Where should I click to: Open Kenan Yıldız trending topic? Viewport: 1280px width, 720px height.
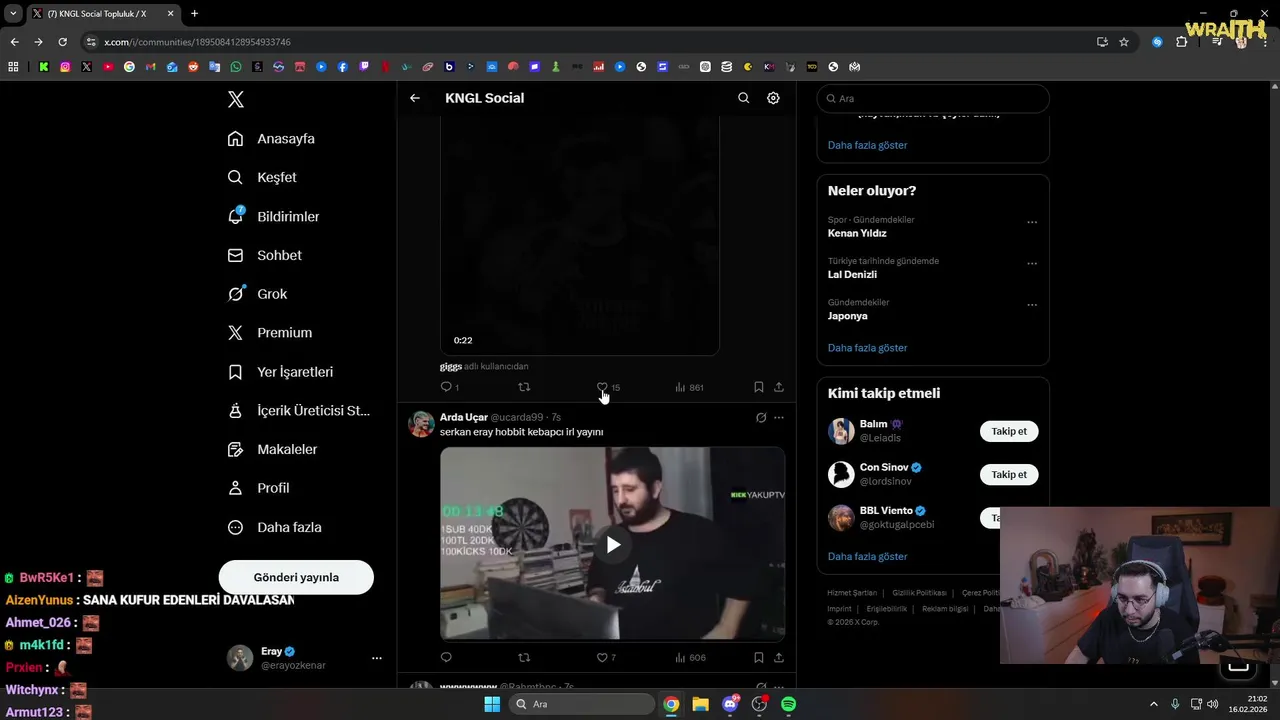(857, 233)
